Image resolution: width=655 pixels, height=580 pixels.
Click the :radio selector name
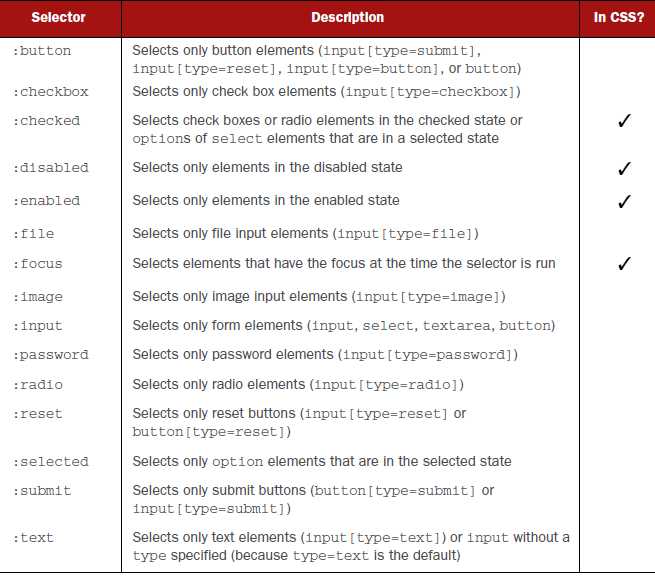[38, 385]
